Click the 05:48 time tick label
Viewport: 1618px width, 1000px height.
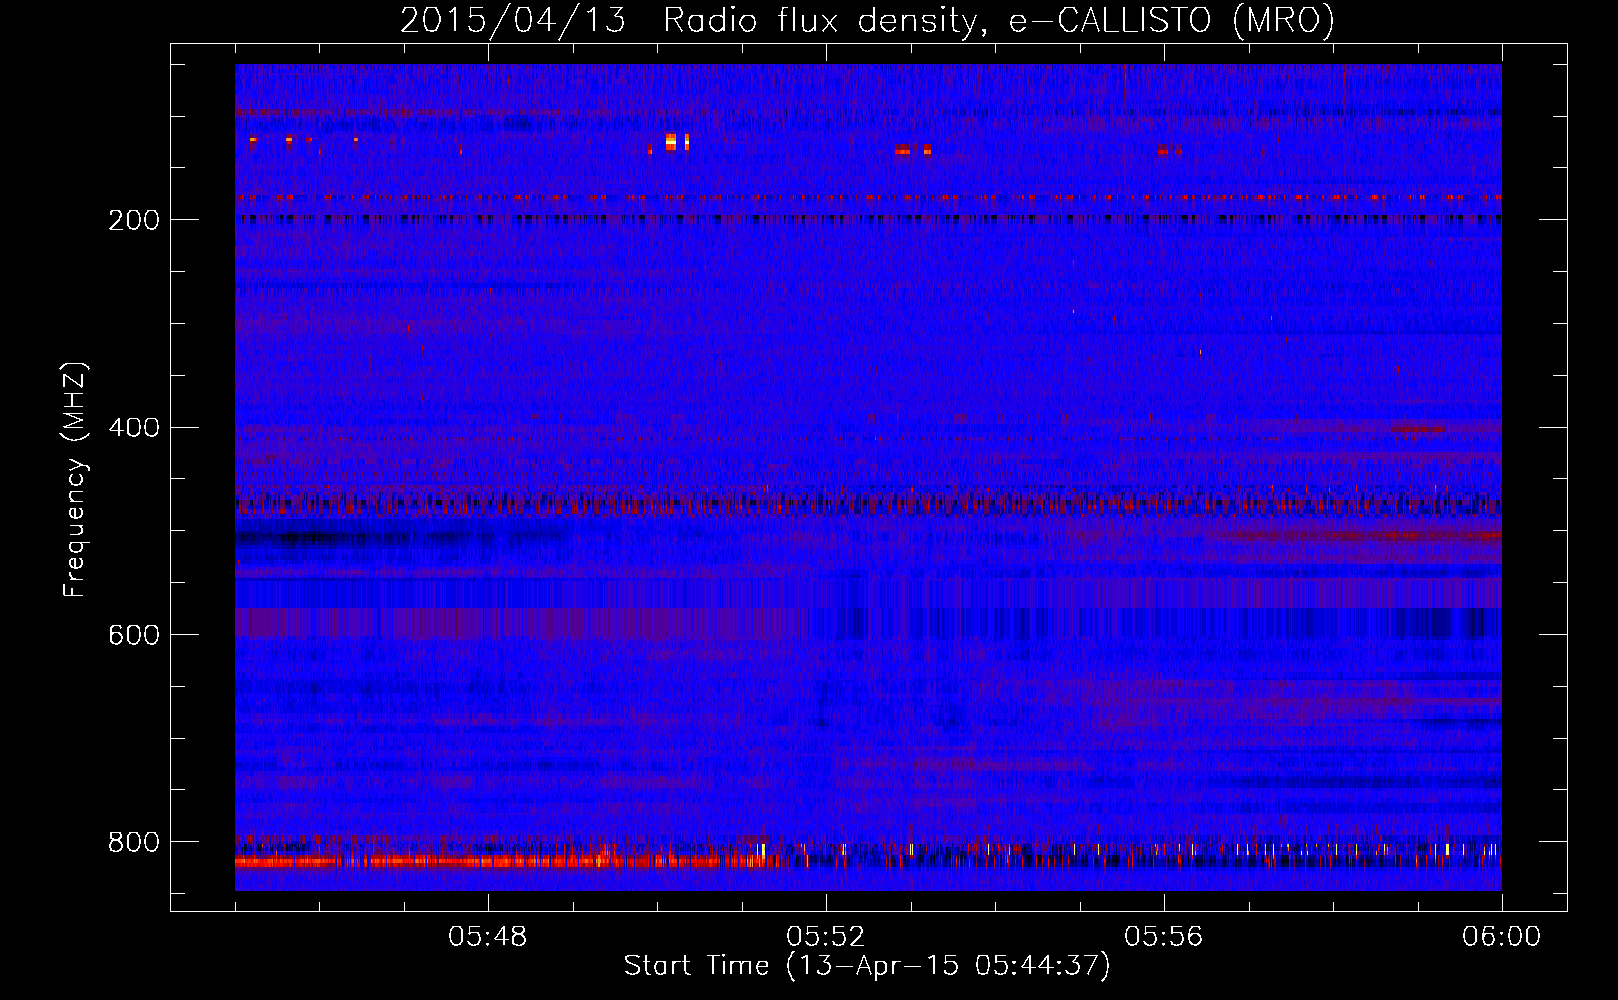click(x=488, y=937)
